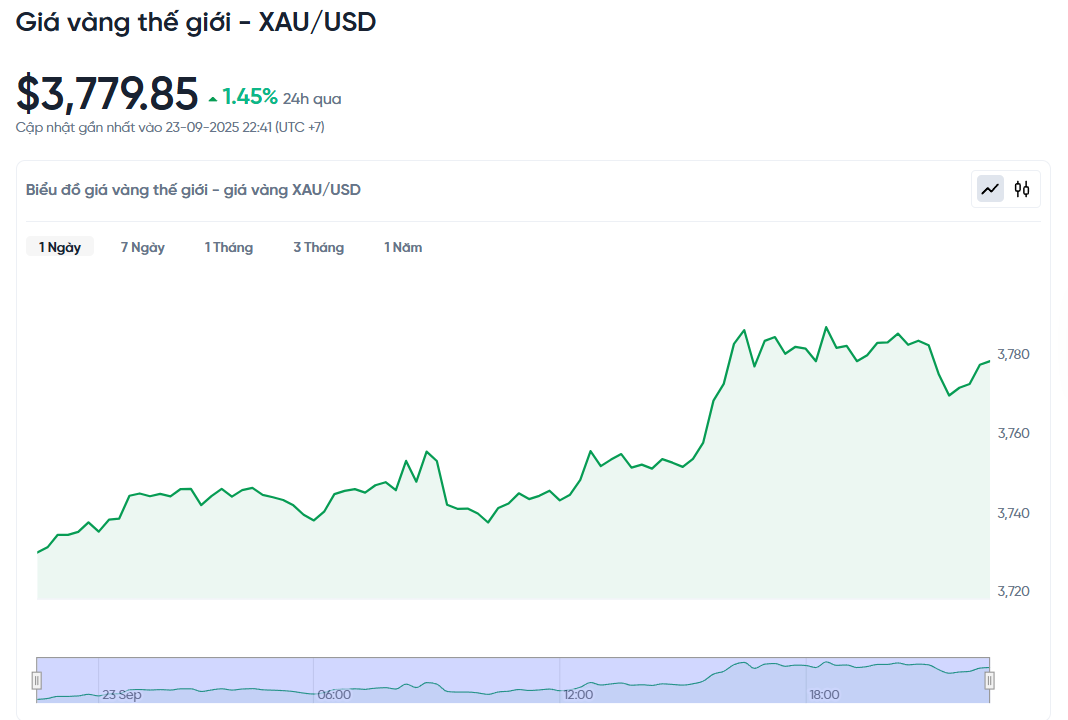The height and width of the screenshot is (720, 1068).
Task: Select the 1 Năm timeframe
Action: [402, 246]
